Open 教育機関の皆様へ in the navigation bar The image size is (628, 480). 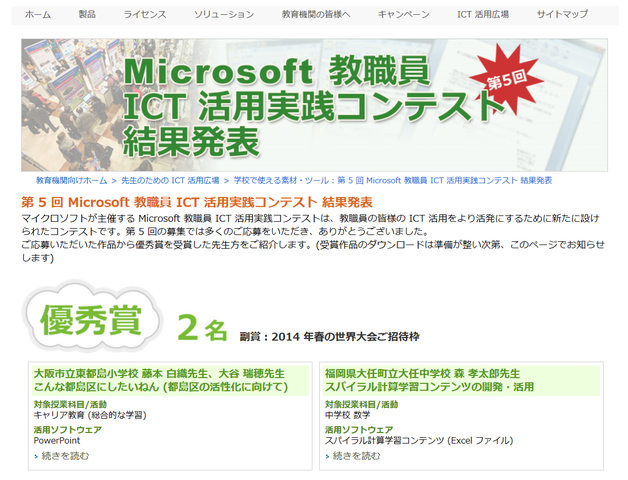(x=316, y=14)
